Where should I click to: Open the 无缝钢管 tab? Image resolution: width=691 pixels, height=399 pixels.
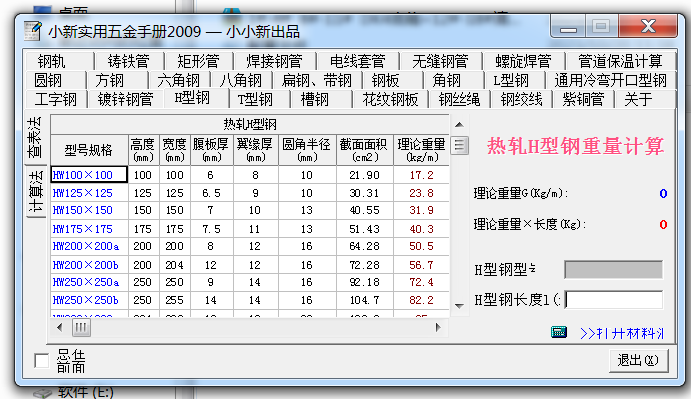pos(440,61)
